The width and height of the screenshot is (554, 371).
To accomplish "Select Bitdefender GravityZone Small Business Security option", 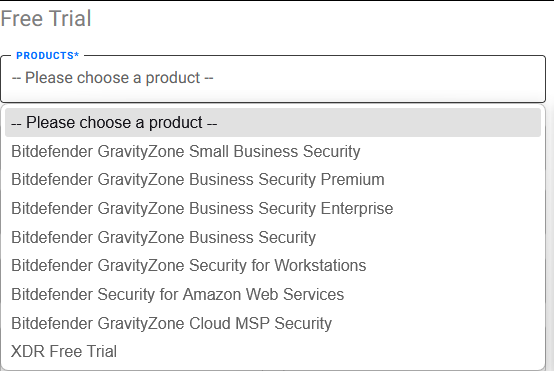I will click(273, 151).
